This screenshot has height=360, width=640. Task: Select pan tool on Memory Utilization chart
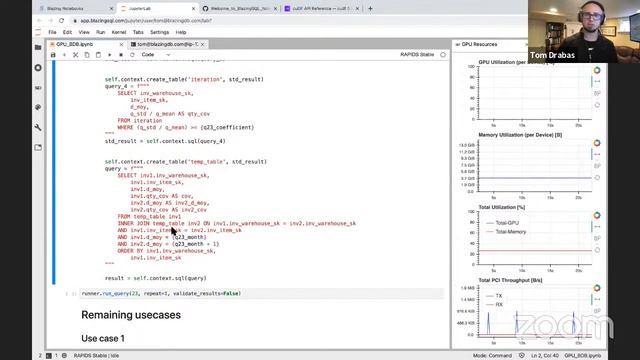pos(597,154)
